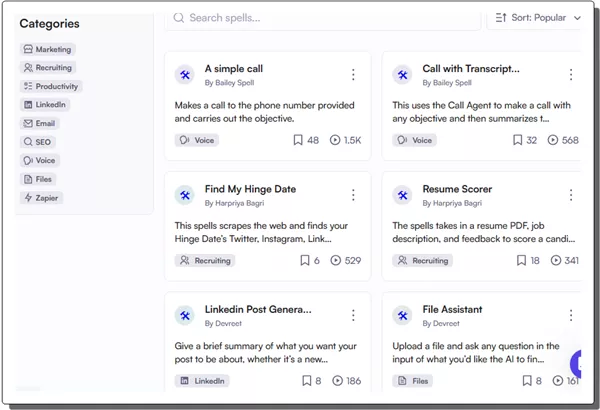Open options menu for A simple call
The image size is (600, 410).
pos(353,75)
